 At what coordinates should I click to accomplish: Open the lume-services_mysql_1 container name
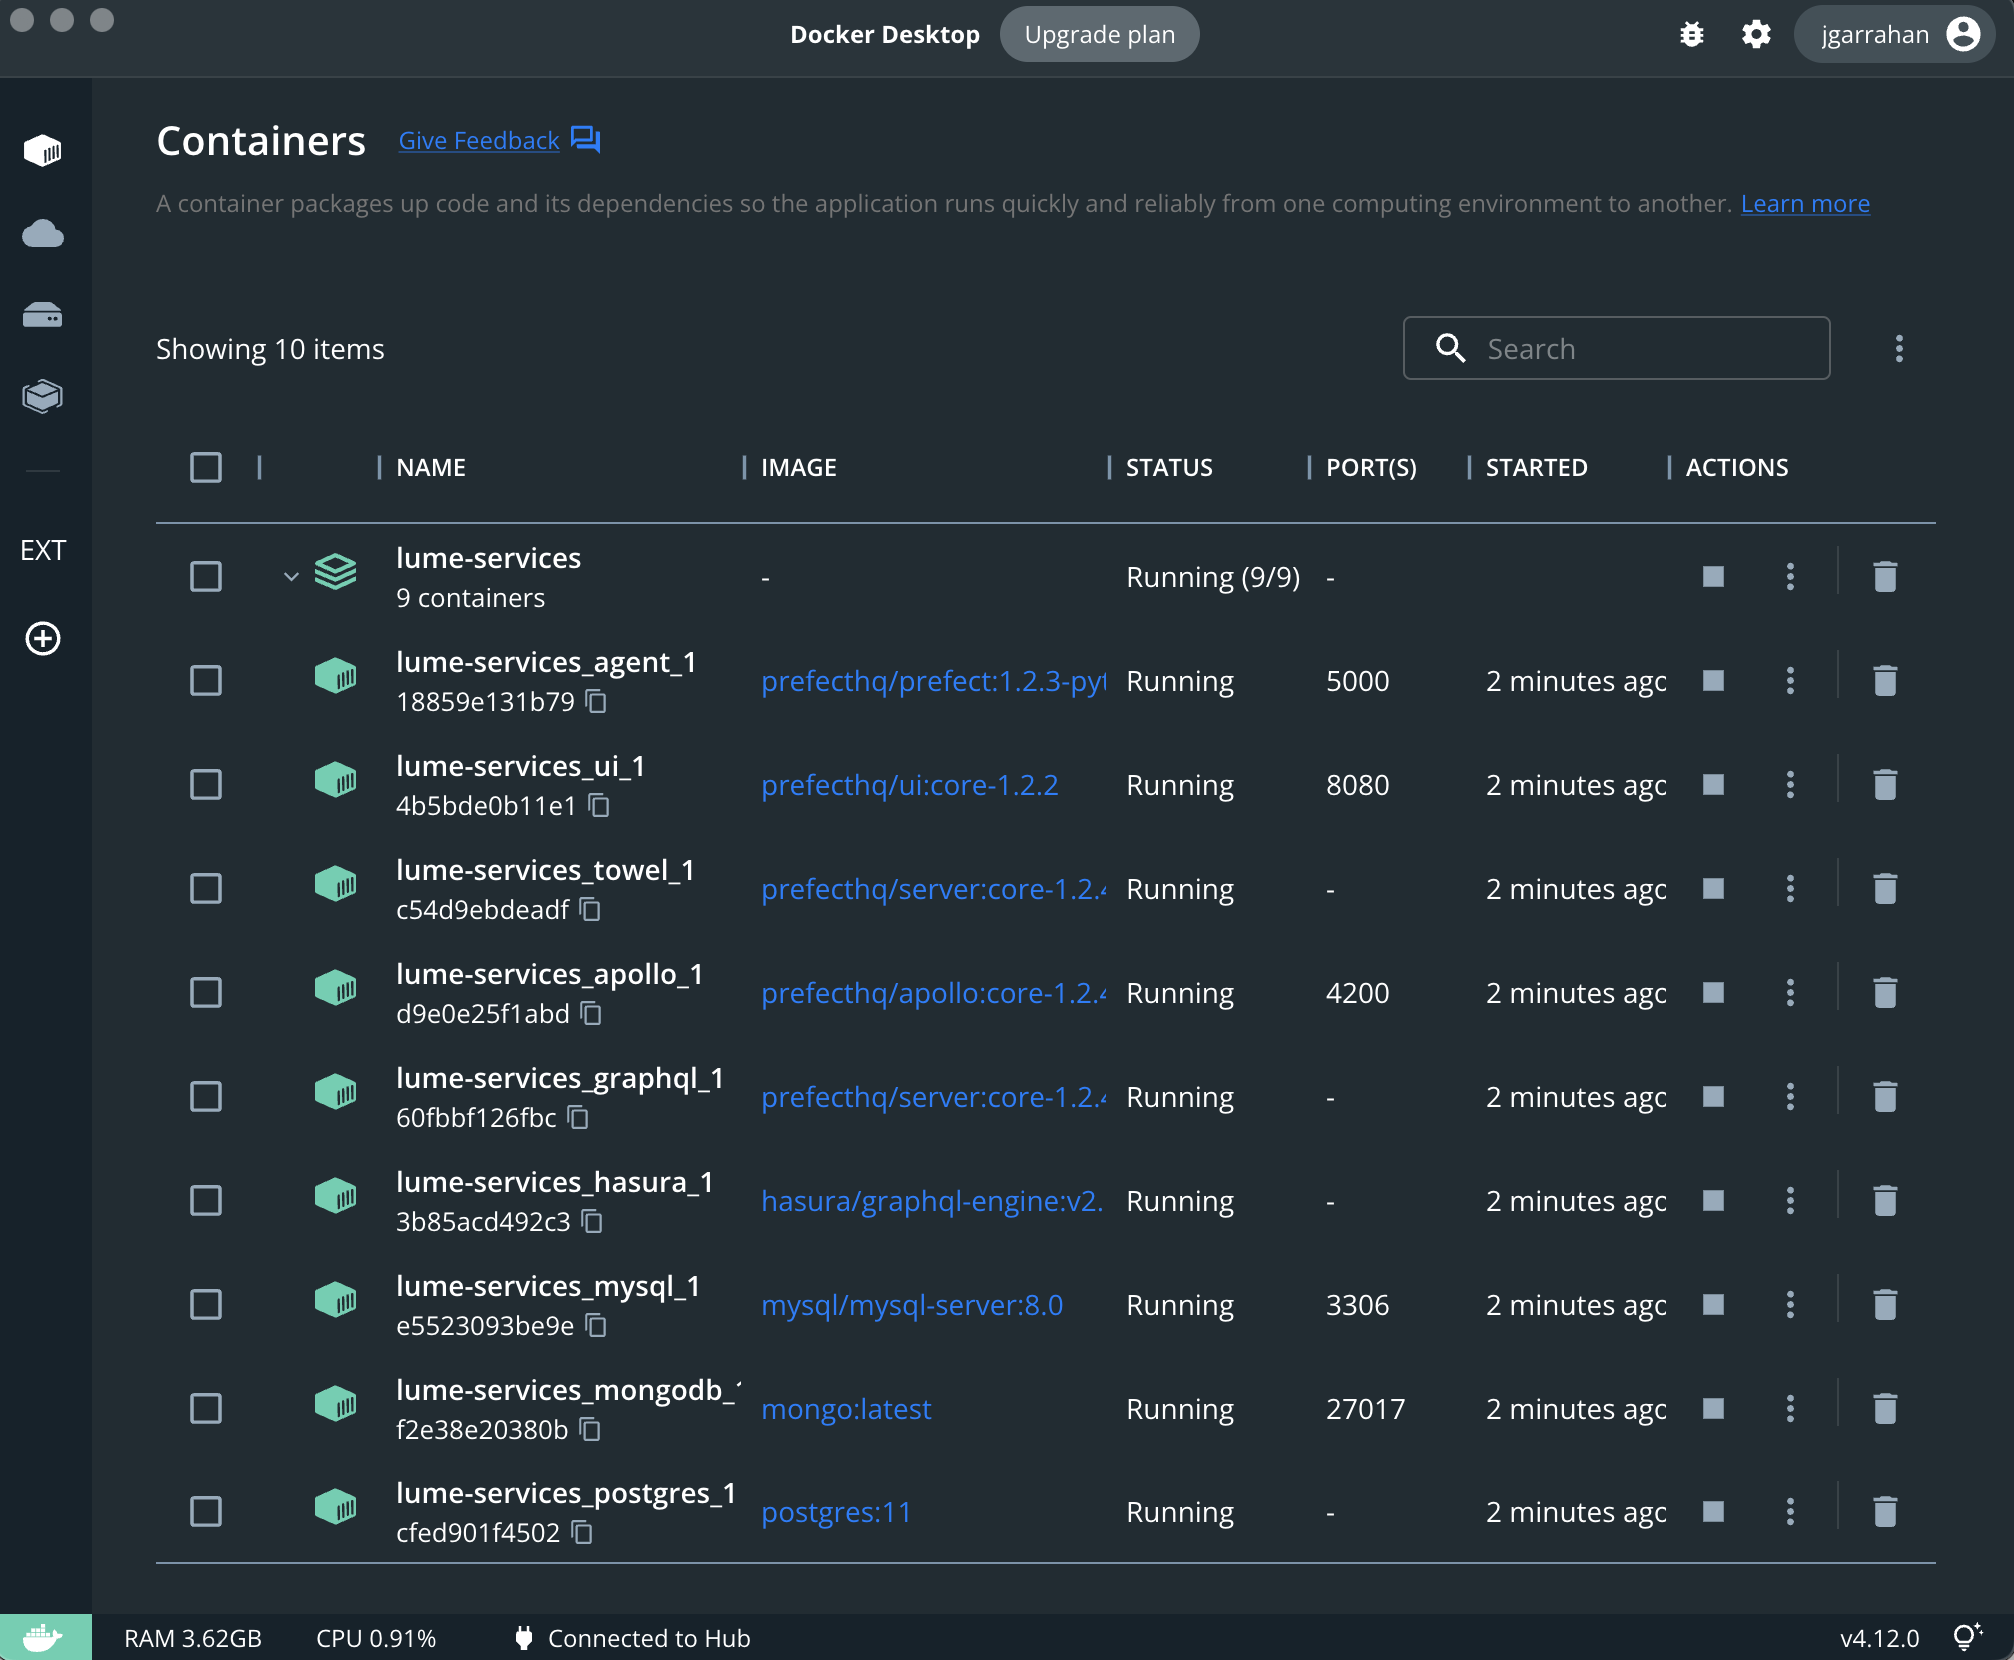(x=548, y=1285)
